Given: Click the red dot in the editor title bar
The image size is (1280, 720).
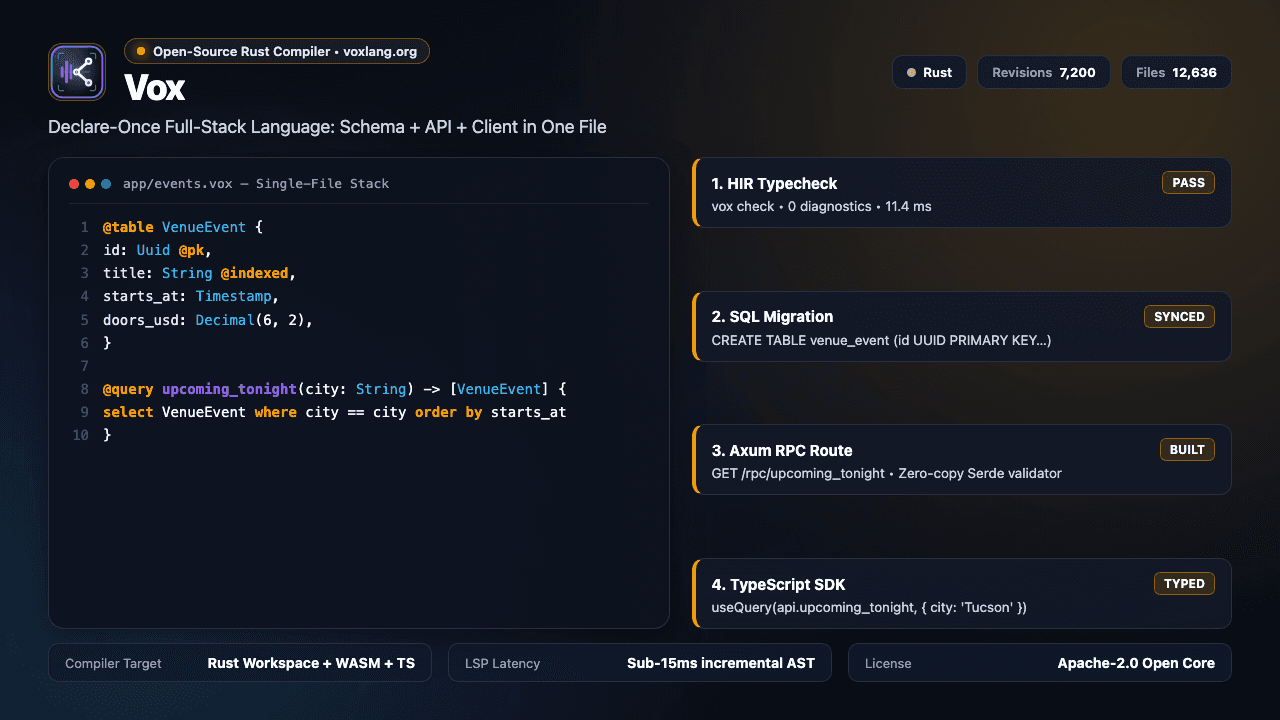Looking at the screenshot, I should point(74,184).
